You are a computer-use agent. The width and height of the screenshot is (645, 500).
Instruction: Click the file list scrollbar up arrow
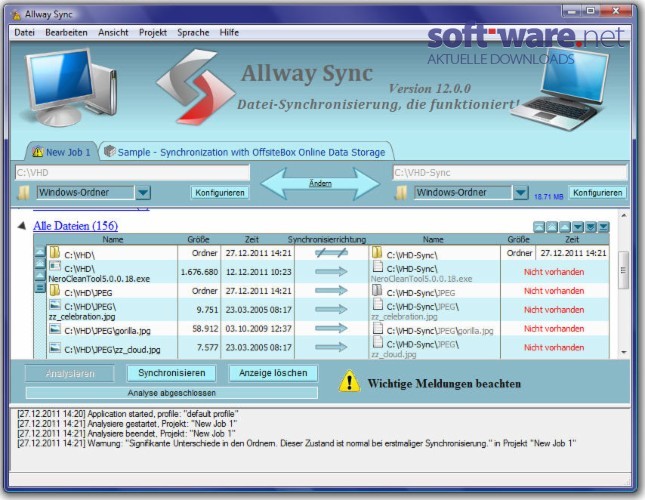pyautogui.click(x=624, y=215)
